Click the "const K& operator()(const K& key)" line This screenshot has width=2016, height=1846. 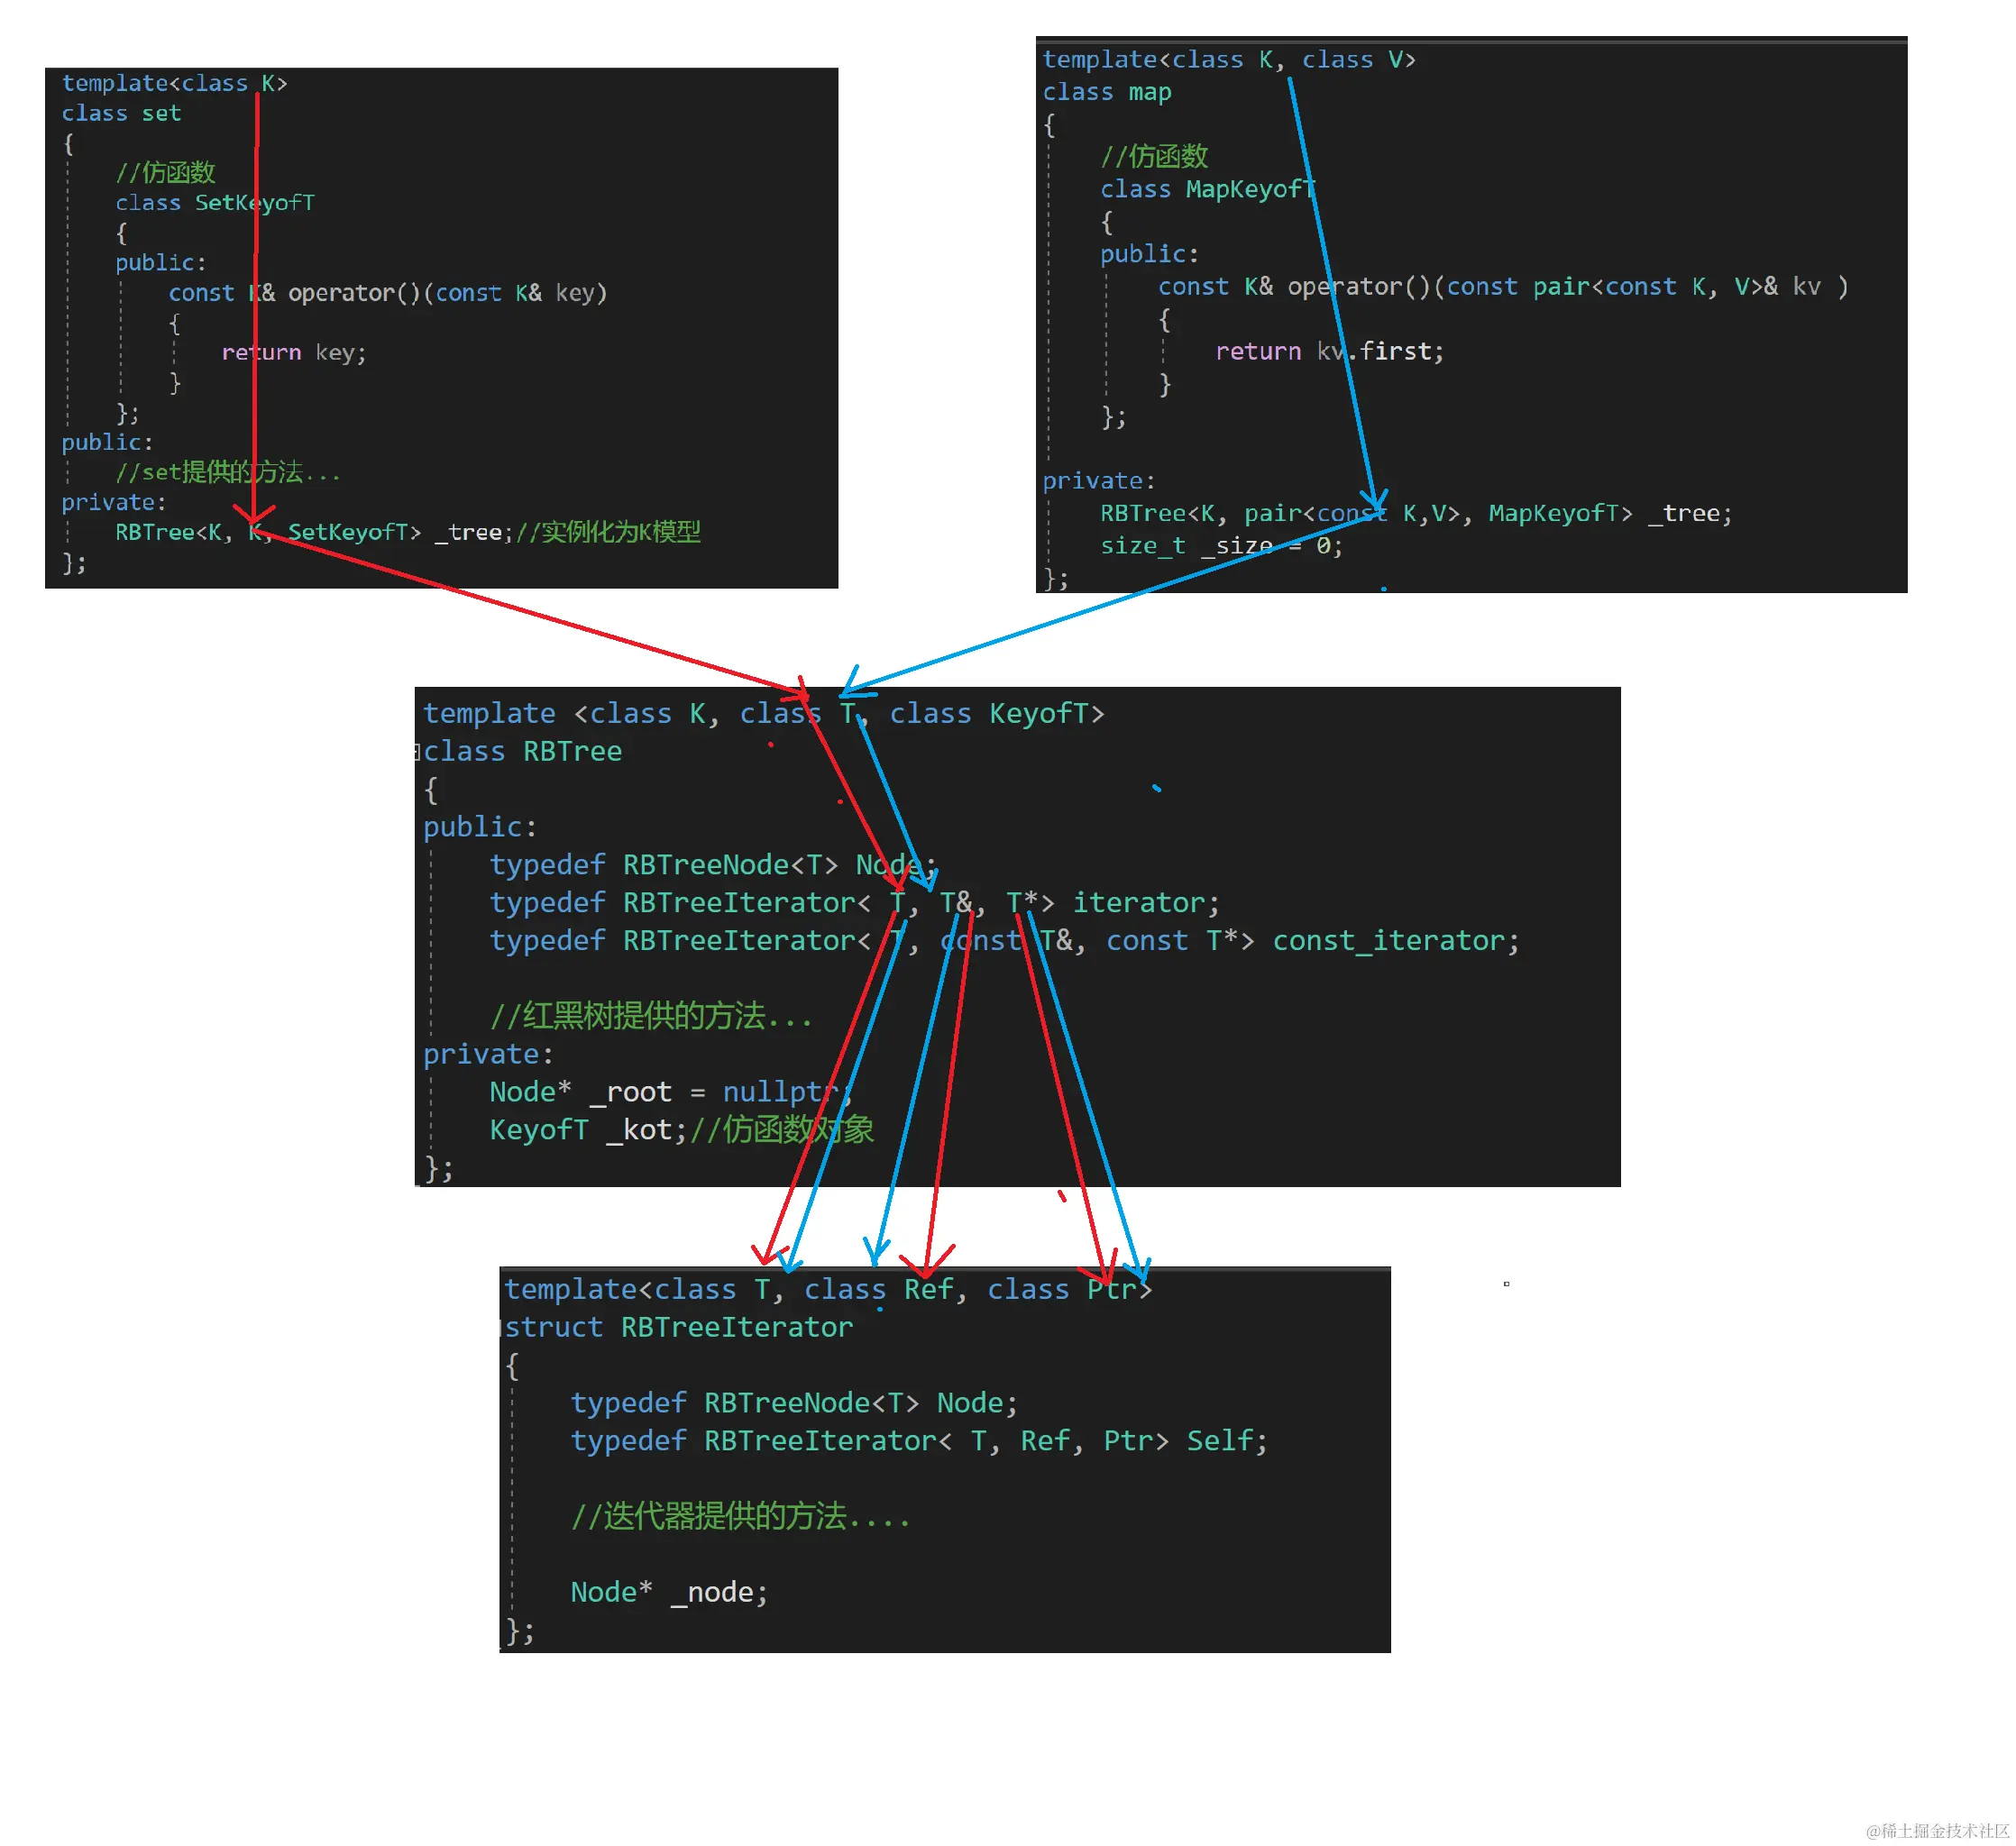(x=388, y=293)
